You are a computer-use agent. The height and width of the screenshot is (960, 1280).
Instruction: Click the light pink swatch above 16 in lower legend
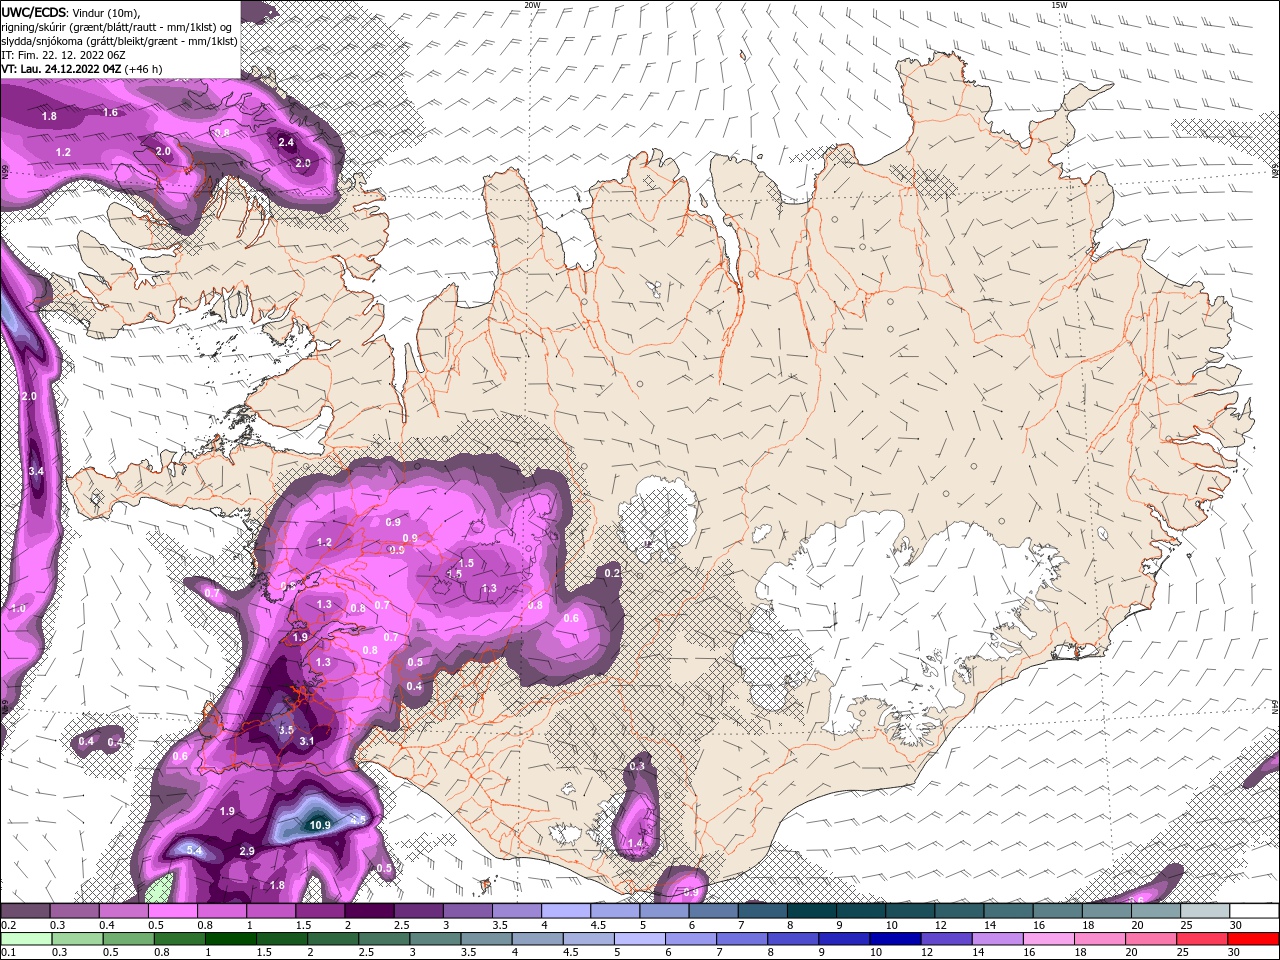[x=1049, y=940]
